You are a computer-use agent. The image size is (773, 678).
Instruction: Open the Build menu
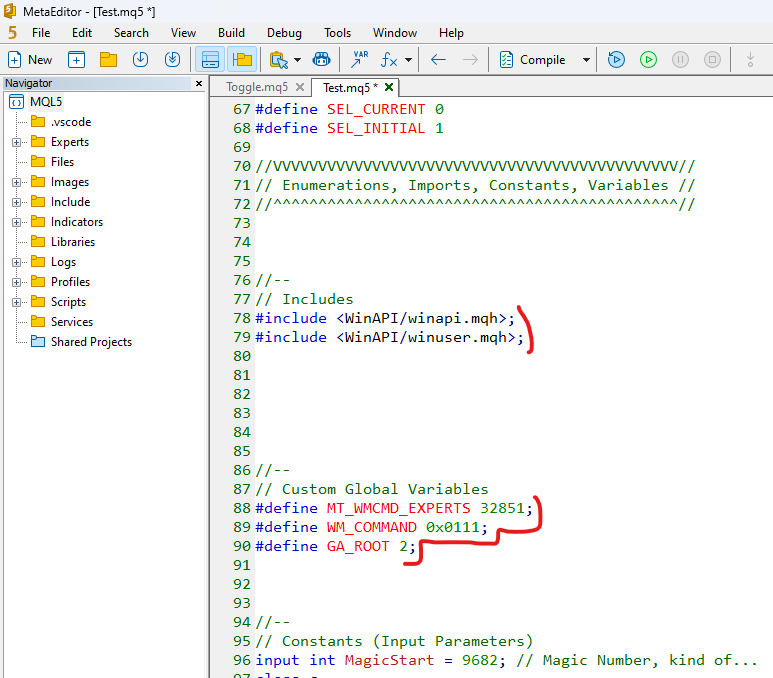231,33
